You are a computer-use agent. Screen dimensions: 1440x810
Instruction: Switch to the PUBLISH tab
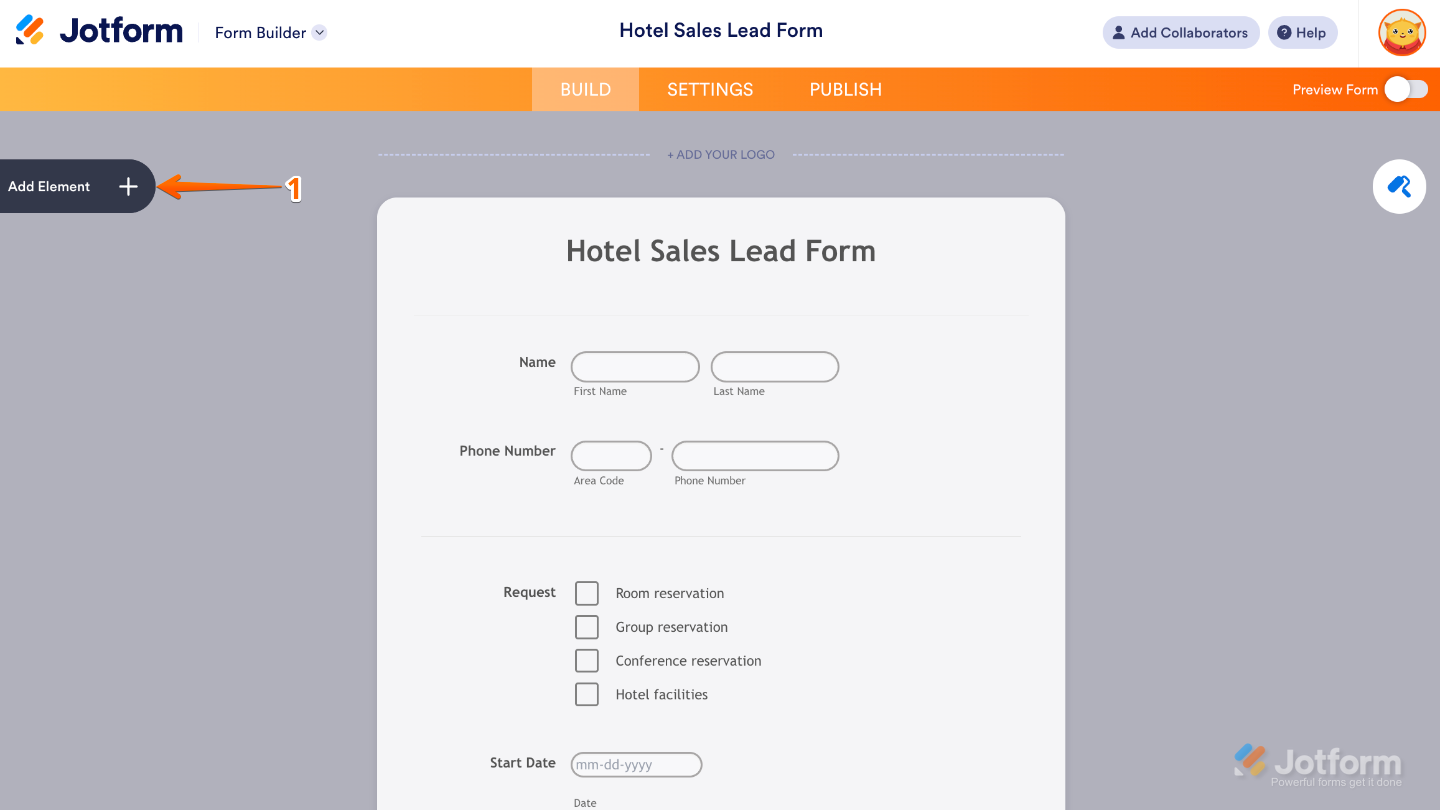click(x=845, y=89)
